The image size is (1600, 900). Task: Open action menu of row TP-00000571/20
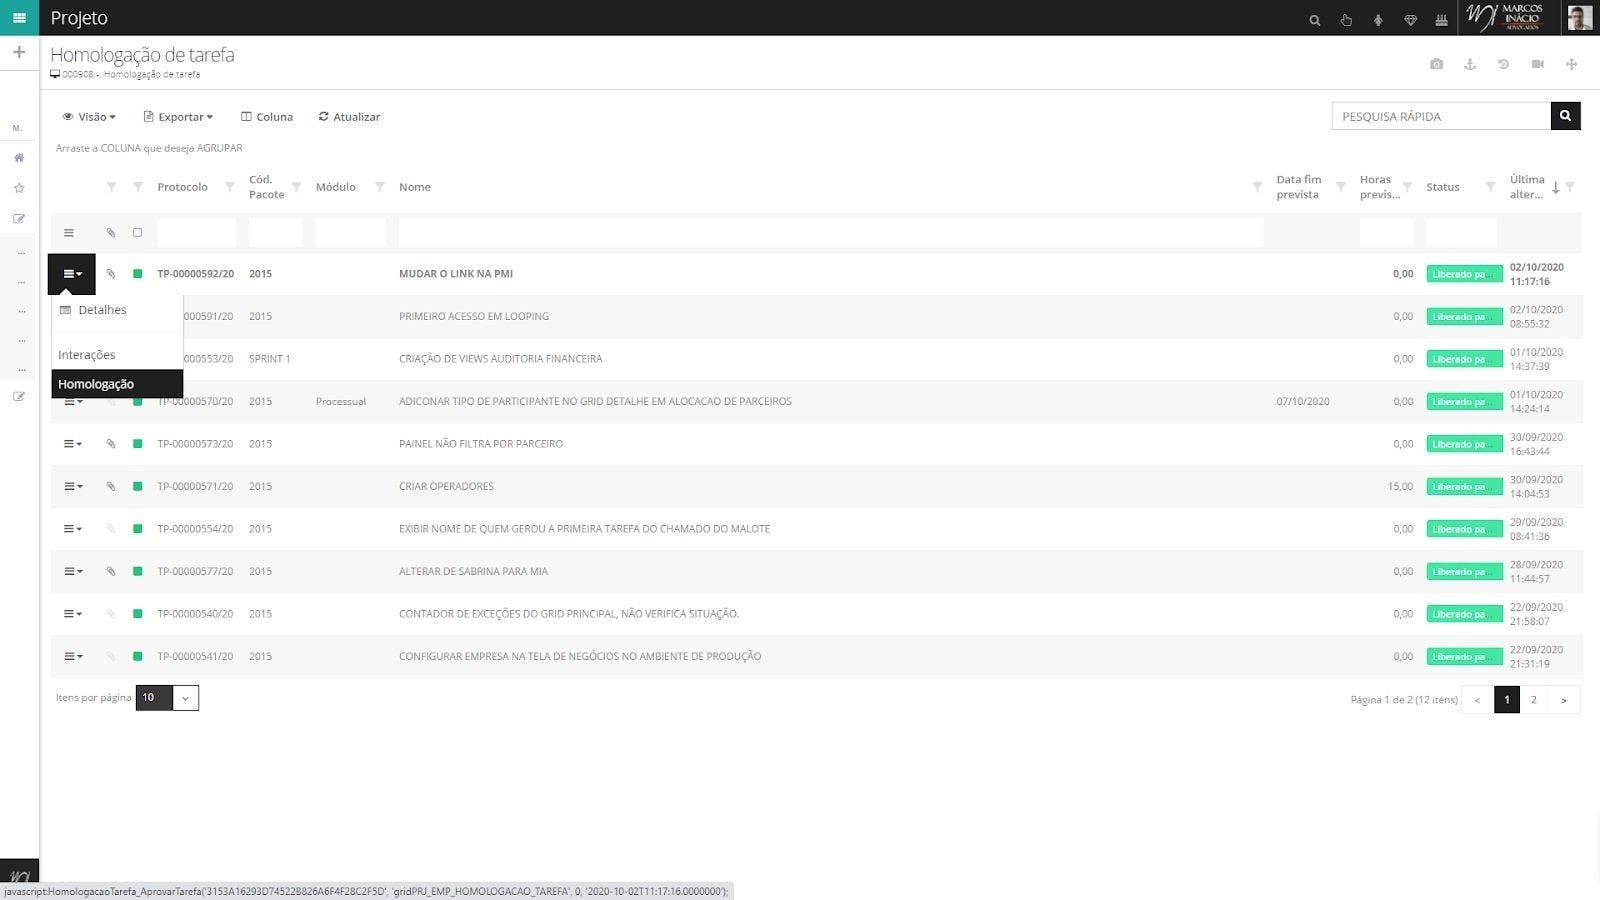point(72,487)
